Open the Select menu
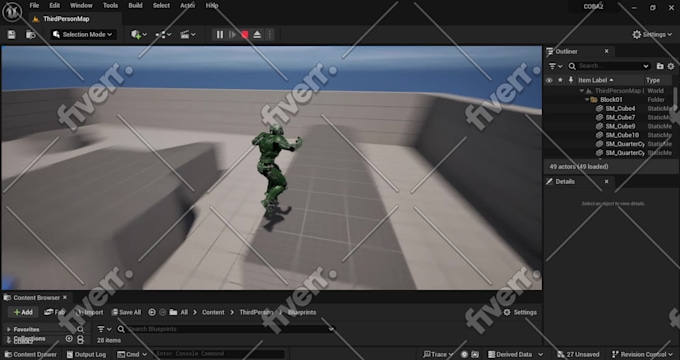Image resolution: width=680 pixels, height=360 pixels. [x=161, y=6]
